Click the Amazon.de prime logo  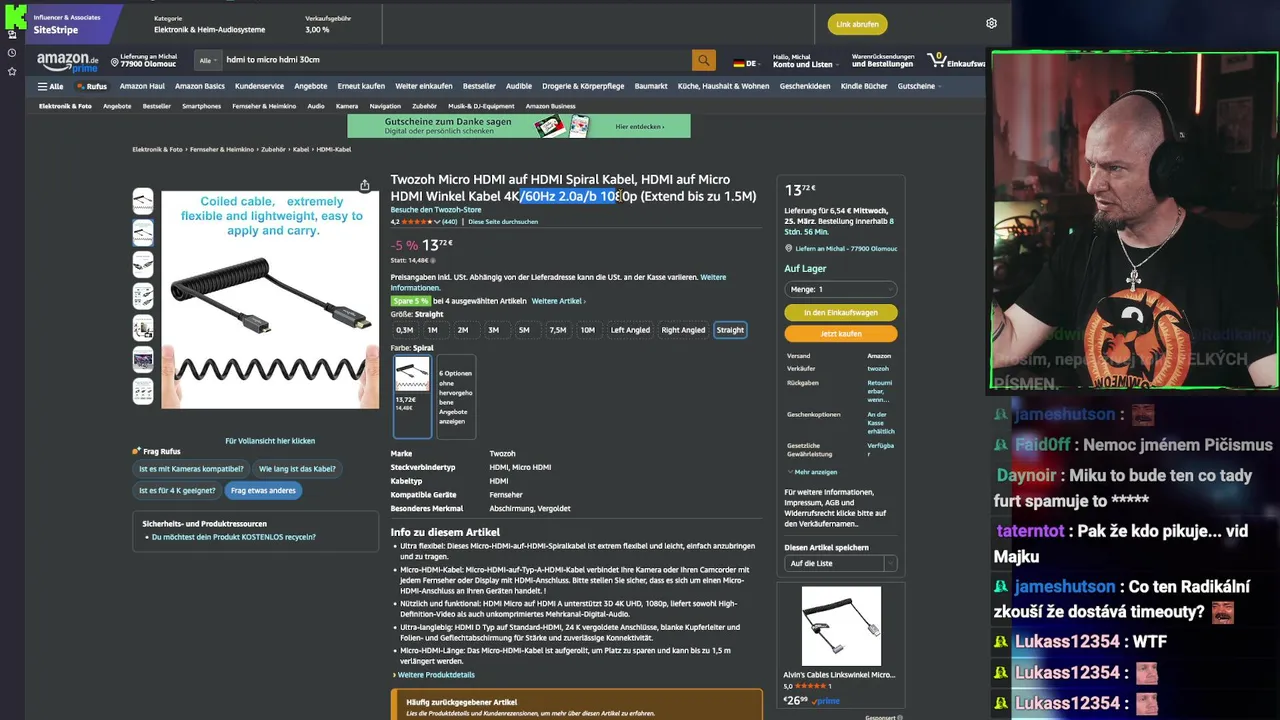(x=67, y=61)
